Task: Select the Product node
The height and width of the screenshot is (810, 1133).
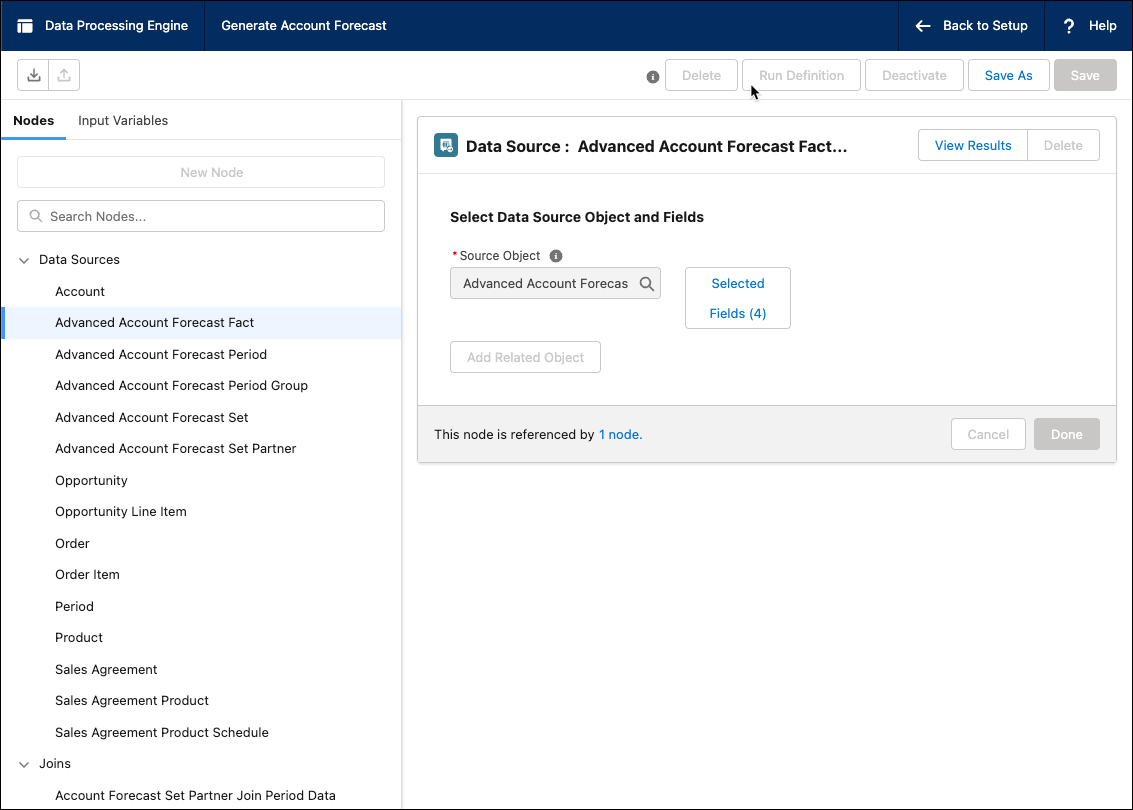Action: [202, 637]
